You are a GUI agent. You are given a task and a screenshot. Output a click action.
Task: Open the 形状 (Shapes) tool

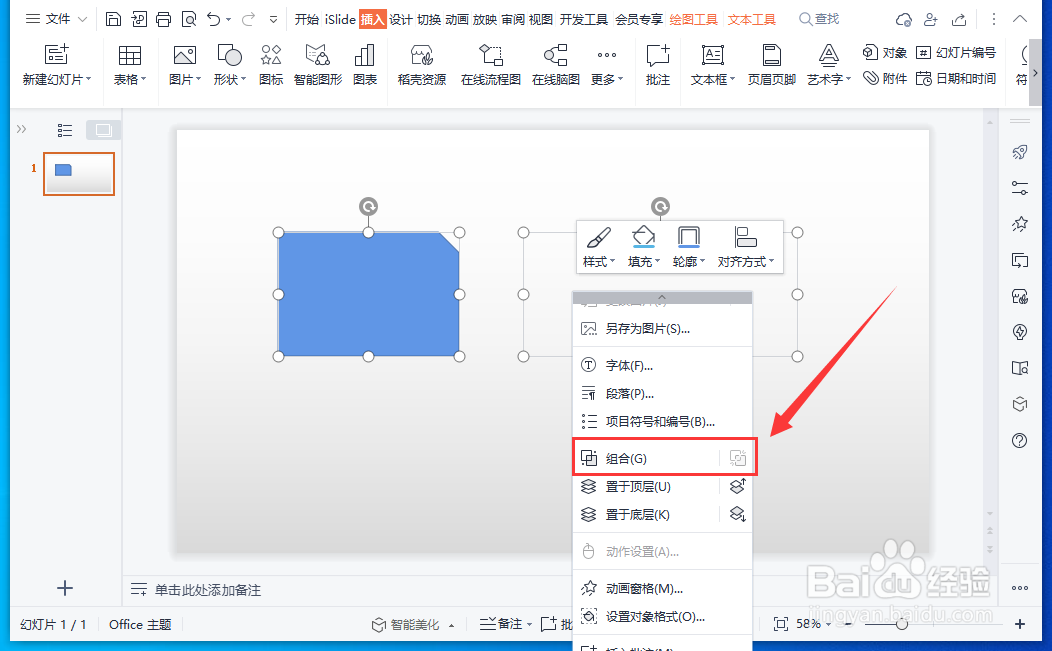coord(229,65)
